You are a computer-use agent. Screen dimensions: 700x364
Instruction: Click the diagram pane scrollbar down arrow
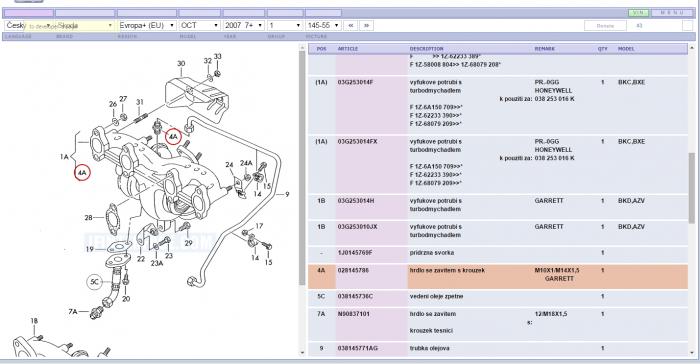coord(302,352)
